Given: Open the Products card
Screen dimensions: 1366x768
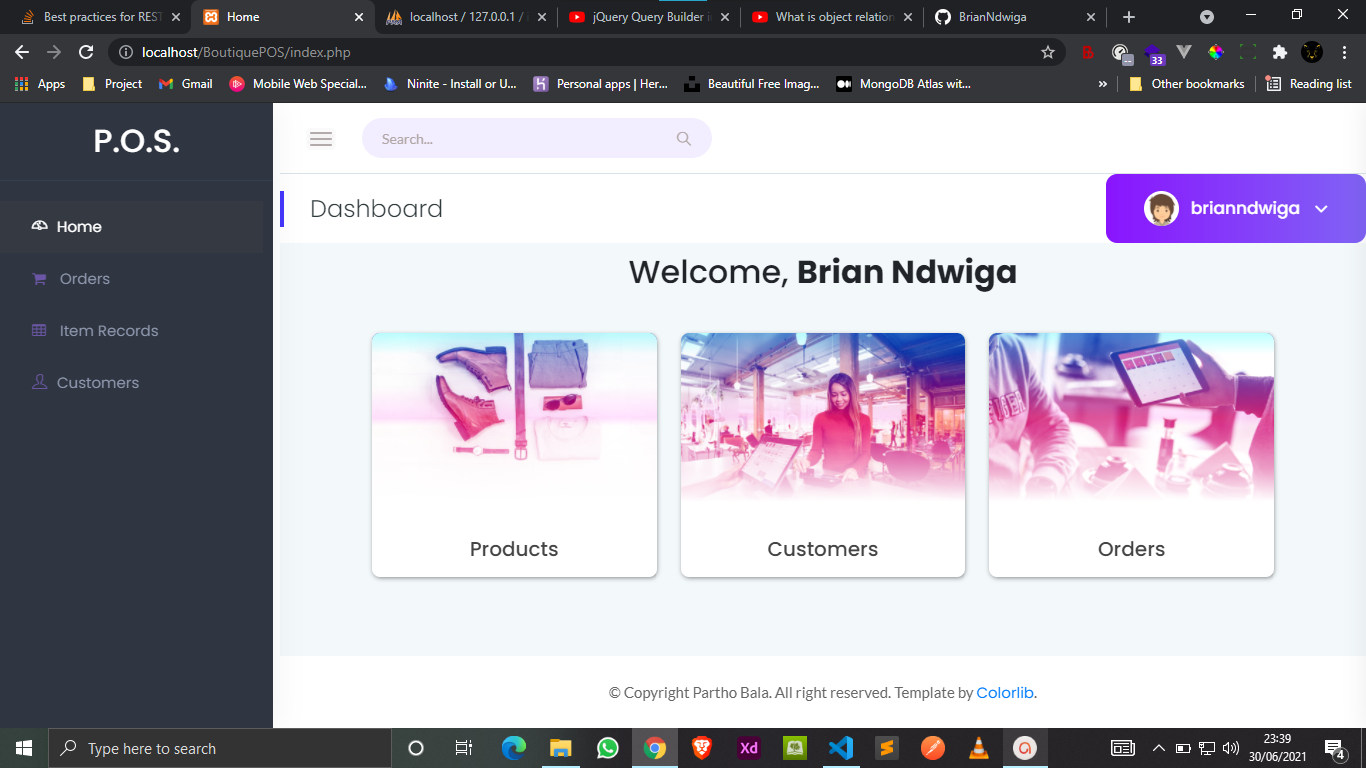Looking at the screenshot, I should tap(514, 455).
